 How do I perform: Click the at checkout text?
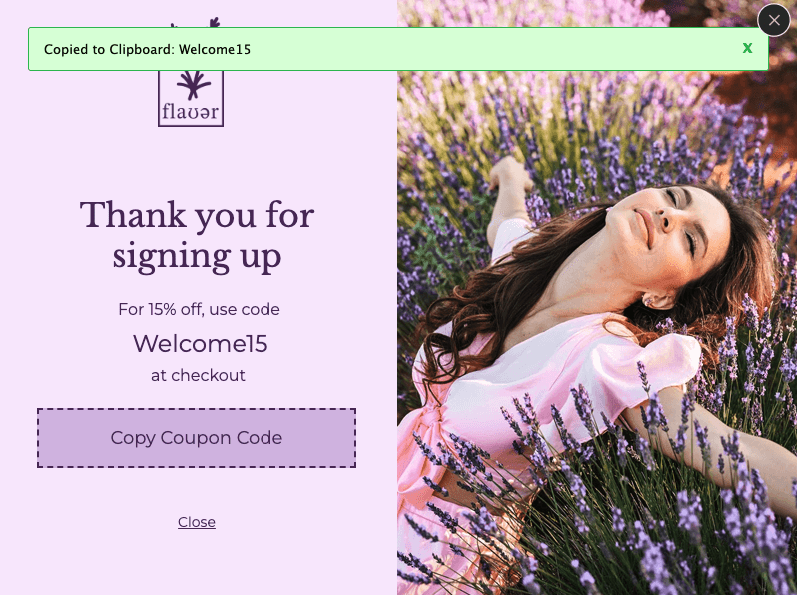coord(198,375)
